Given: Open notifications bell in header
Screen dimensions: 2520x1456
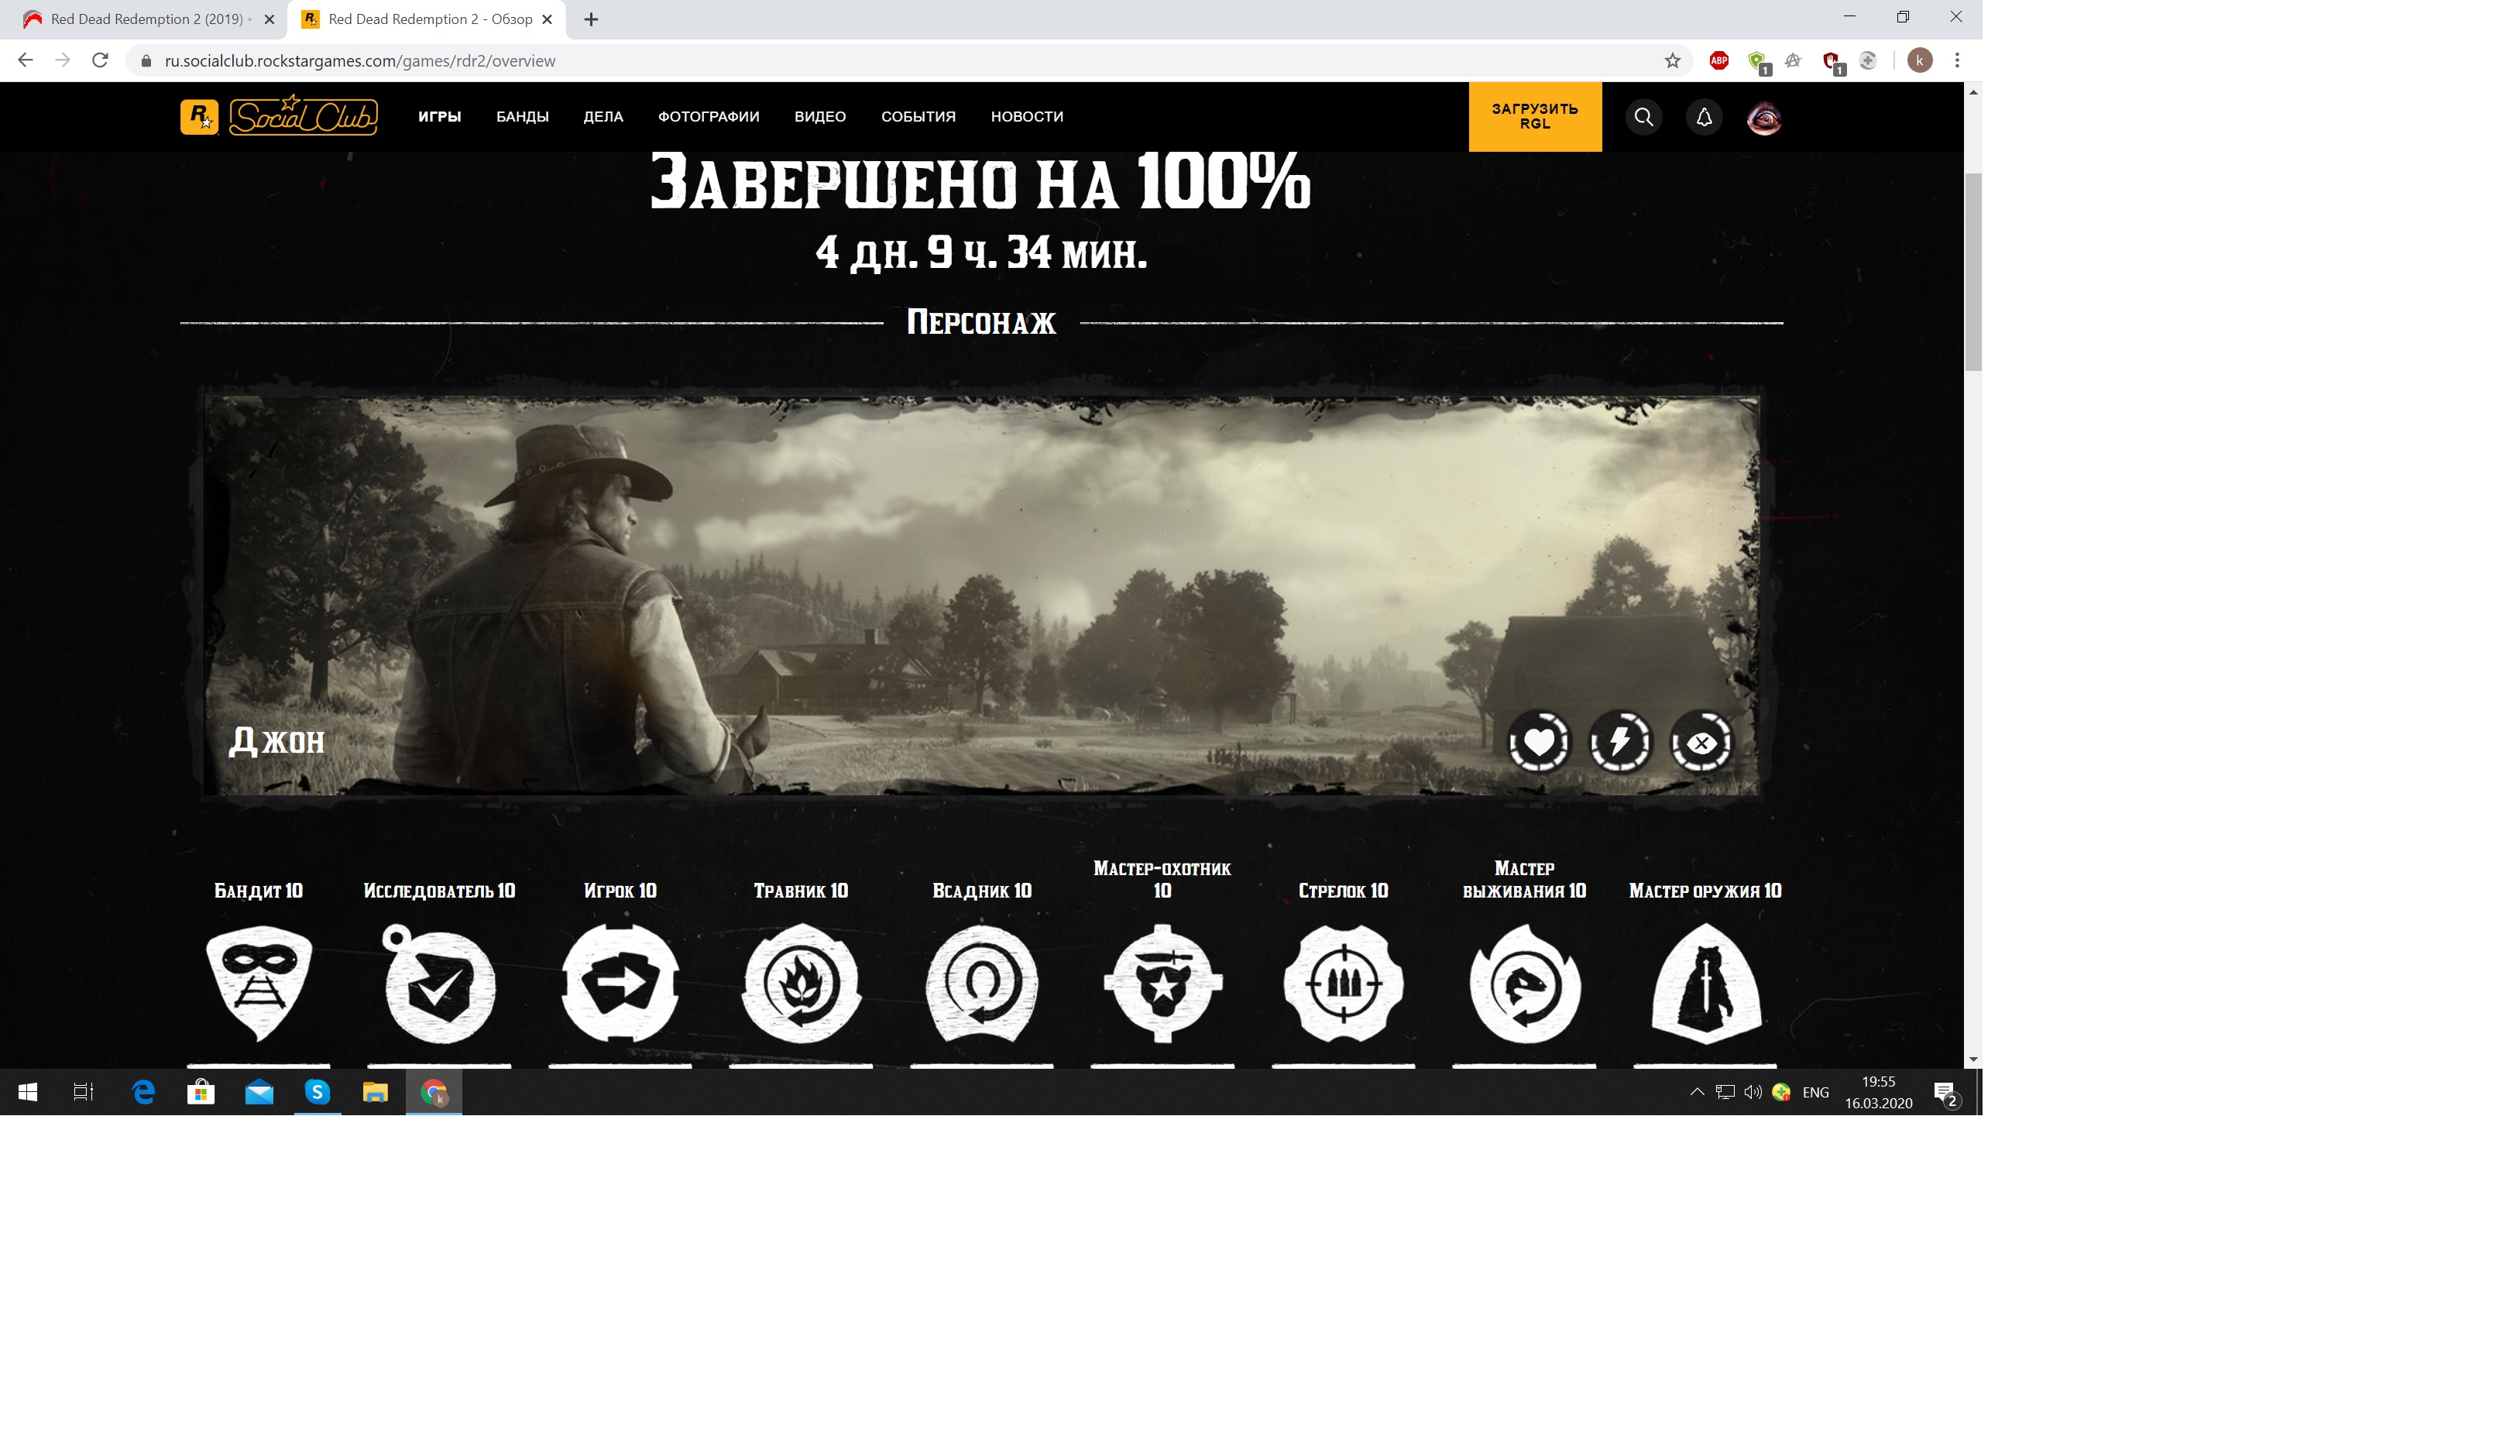Looking at the screenshot, I should coord(1704,117).
